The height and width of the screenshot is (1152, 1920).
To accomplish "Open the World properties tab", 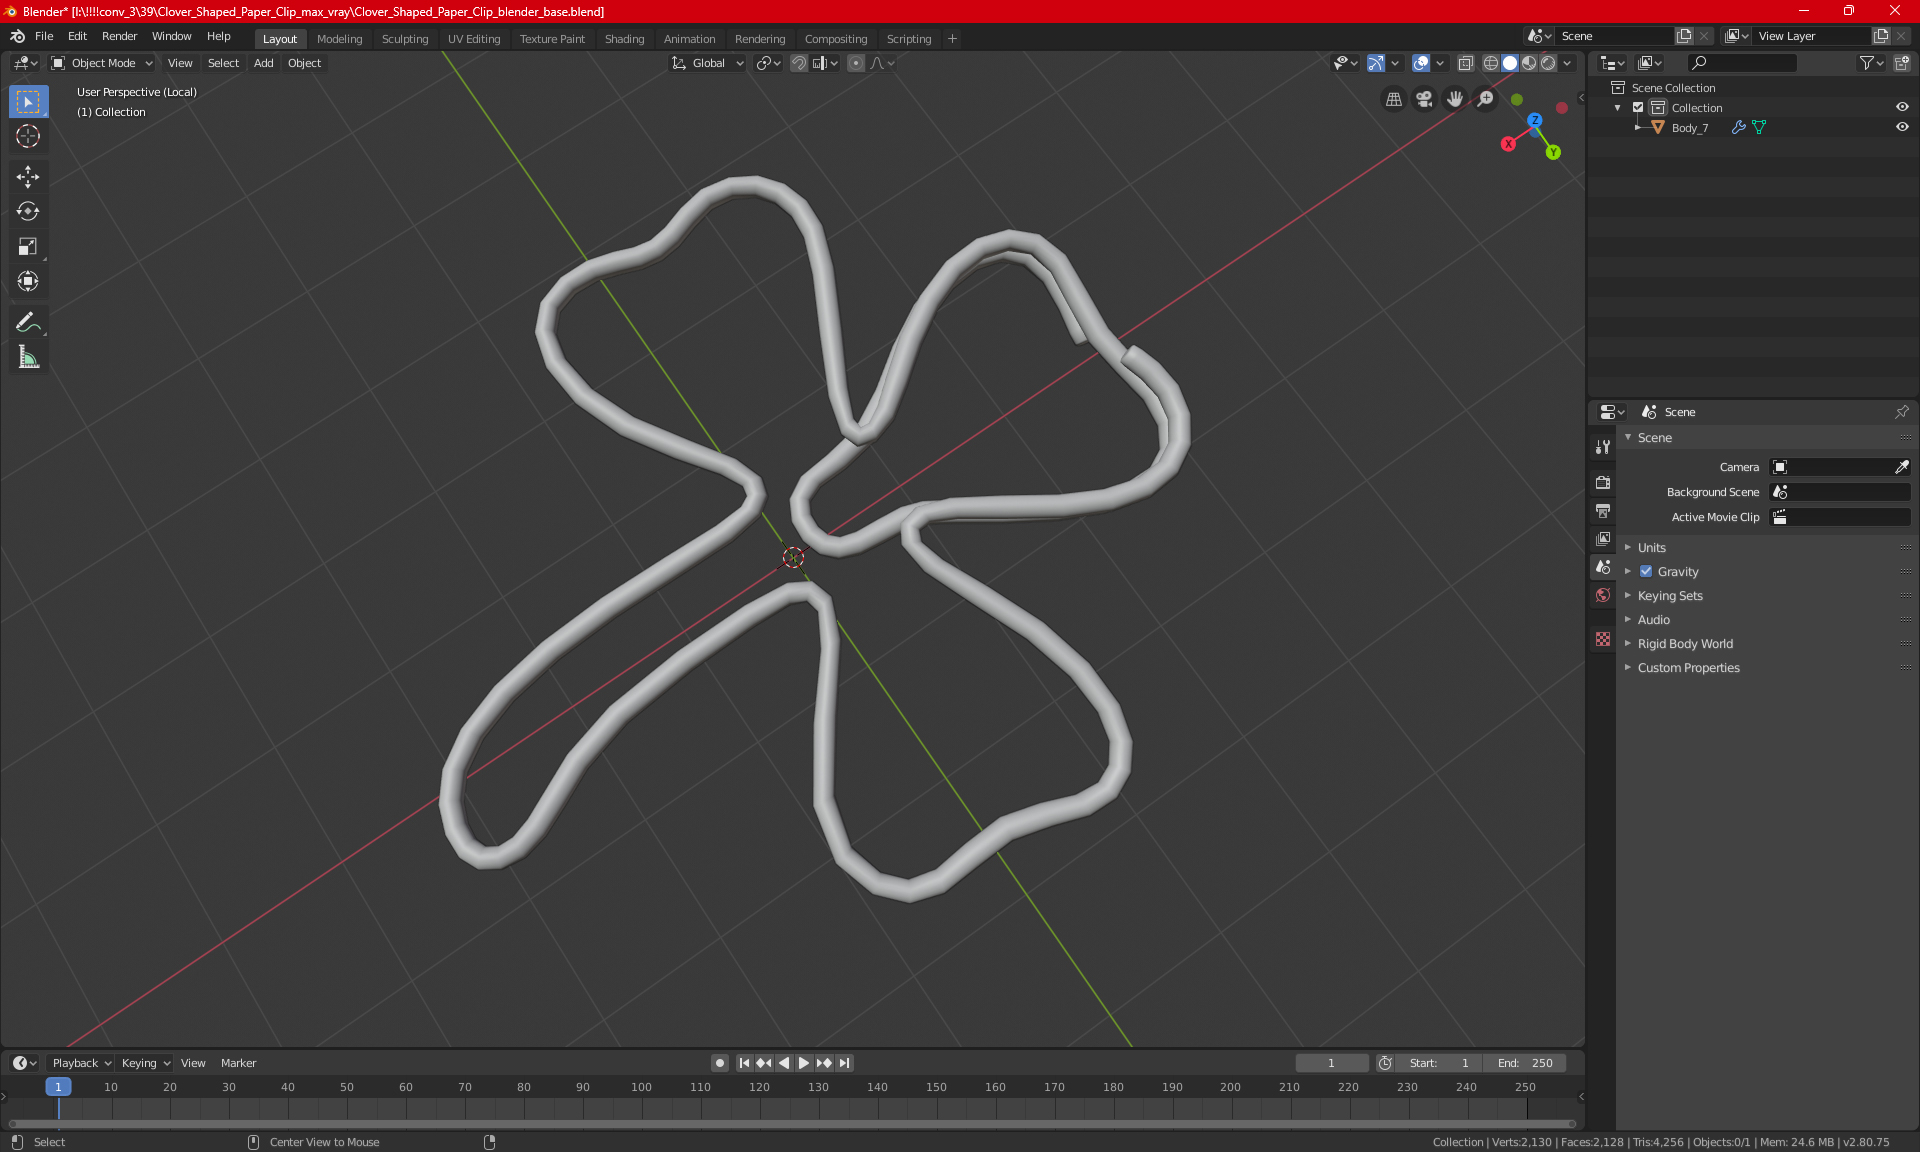I will point(1603,595).
